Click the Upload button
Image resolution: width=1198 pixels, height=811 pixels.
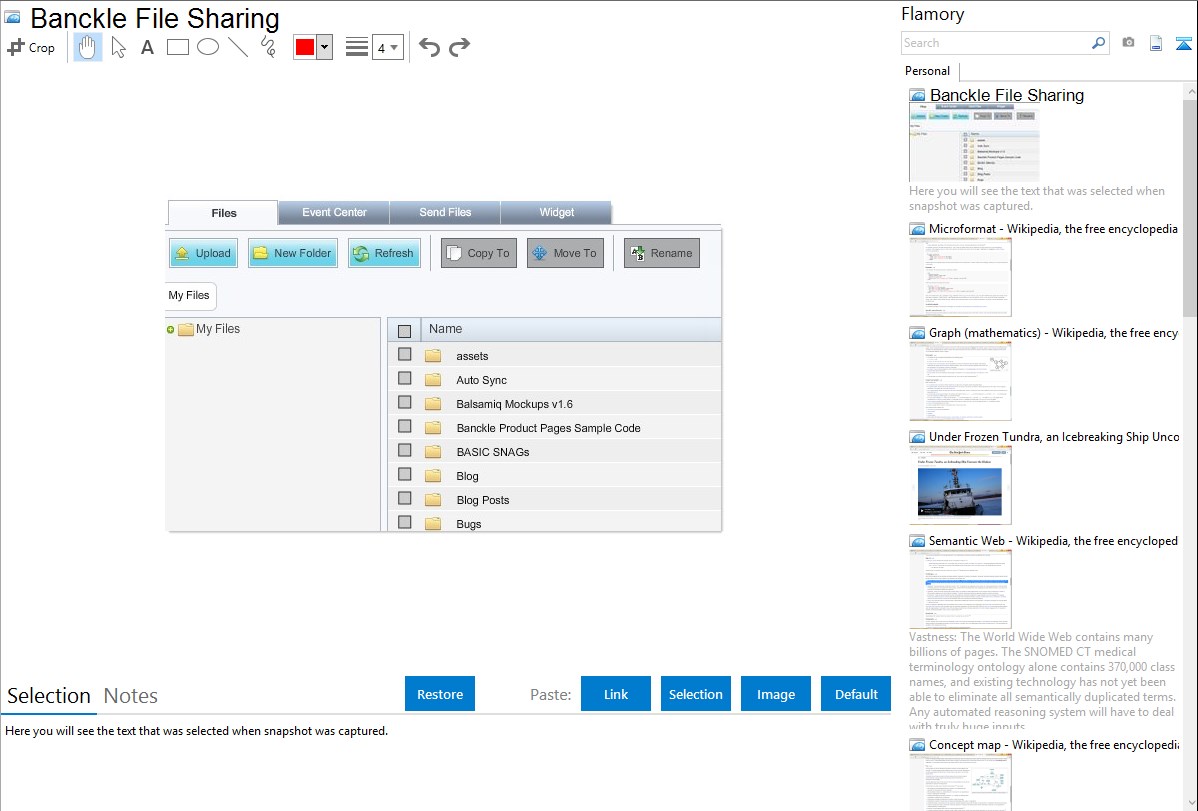(x=203, y=253)
